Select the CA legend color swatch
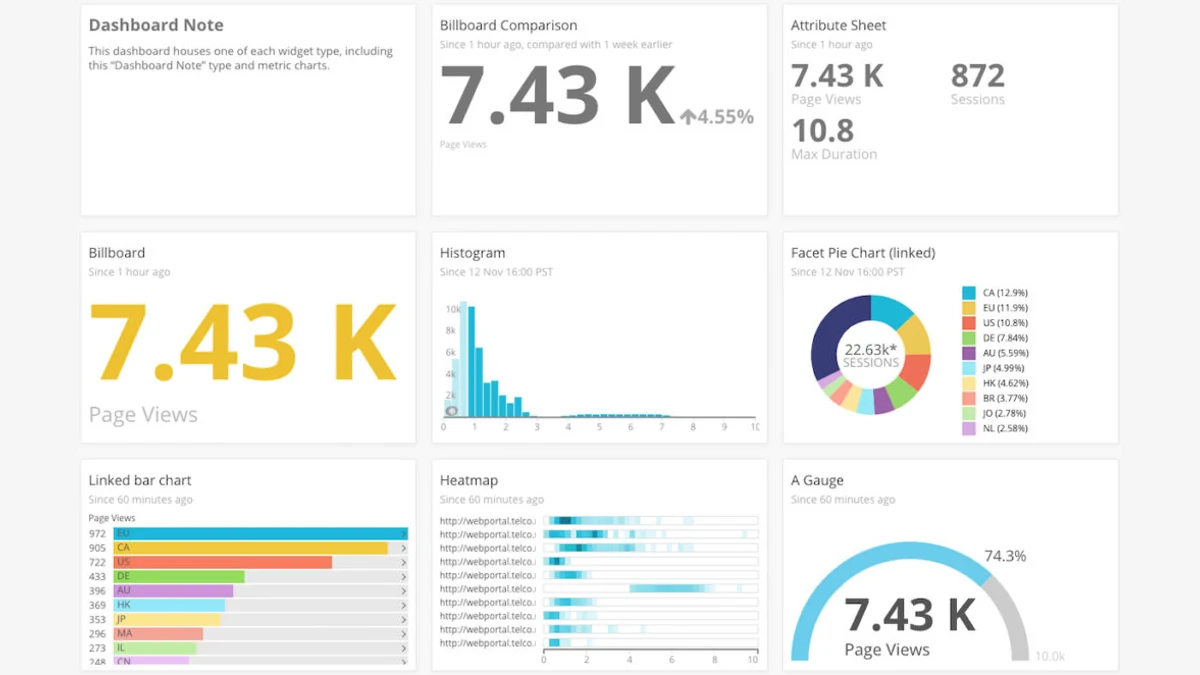This screenshot has width=1200, height=675. pyautogui.click(x=968, y=293)
